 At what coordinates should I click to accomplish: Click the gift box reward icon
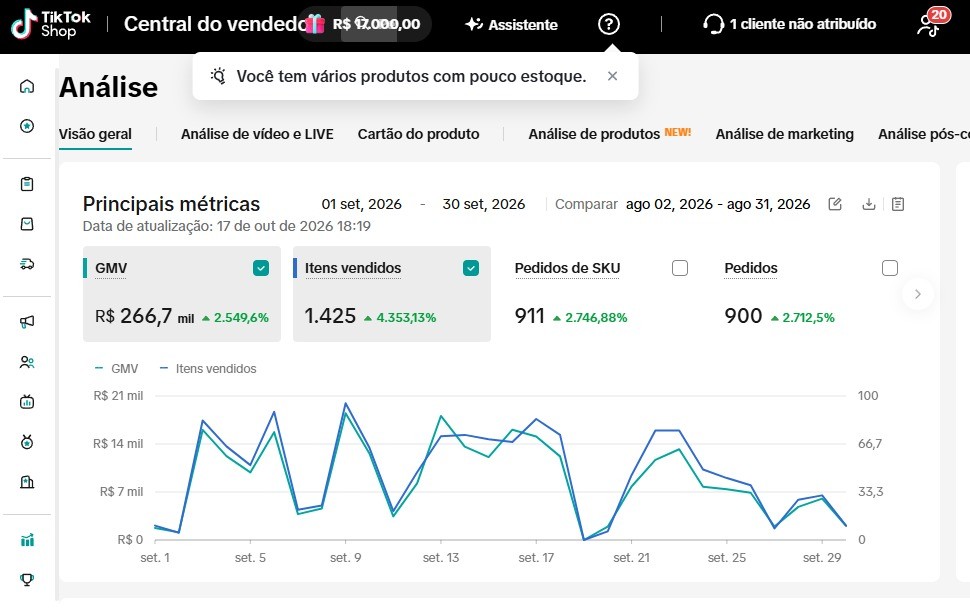(315, 24)
